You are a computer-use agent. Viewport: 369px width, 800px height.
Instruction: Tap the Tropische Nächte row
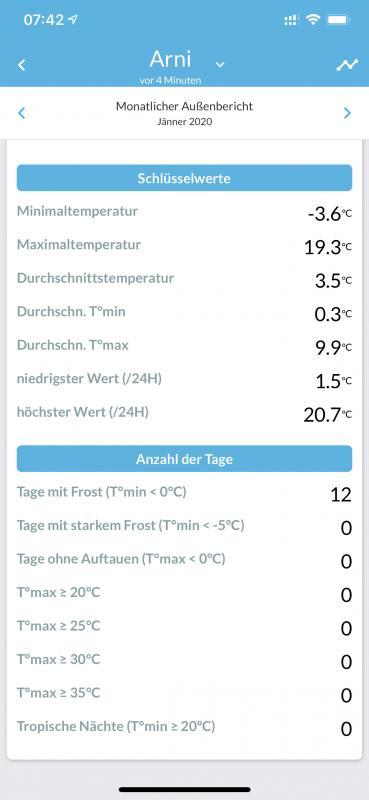tap(184, 728)
